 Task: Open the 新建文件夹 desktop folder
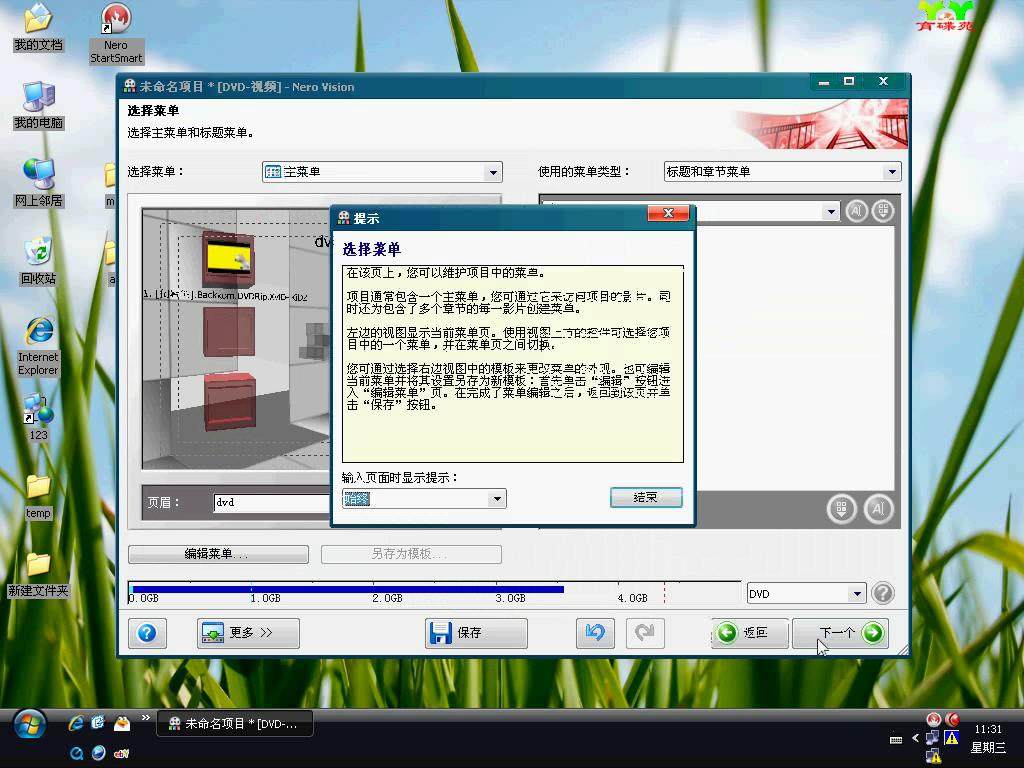click(39, 575)
